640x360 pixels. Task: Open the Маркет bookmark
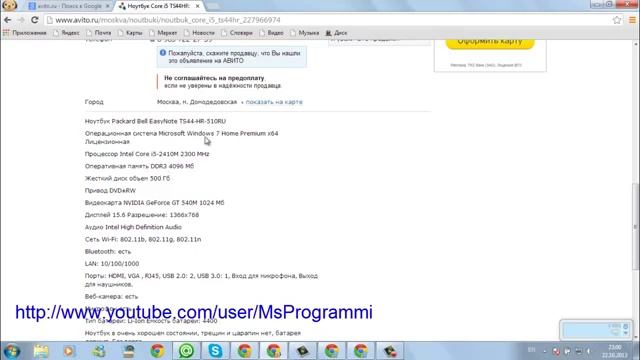click(x=163, y=33)
